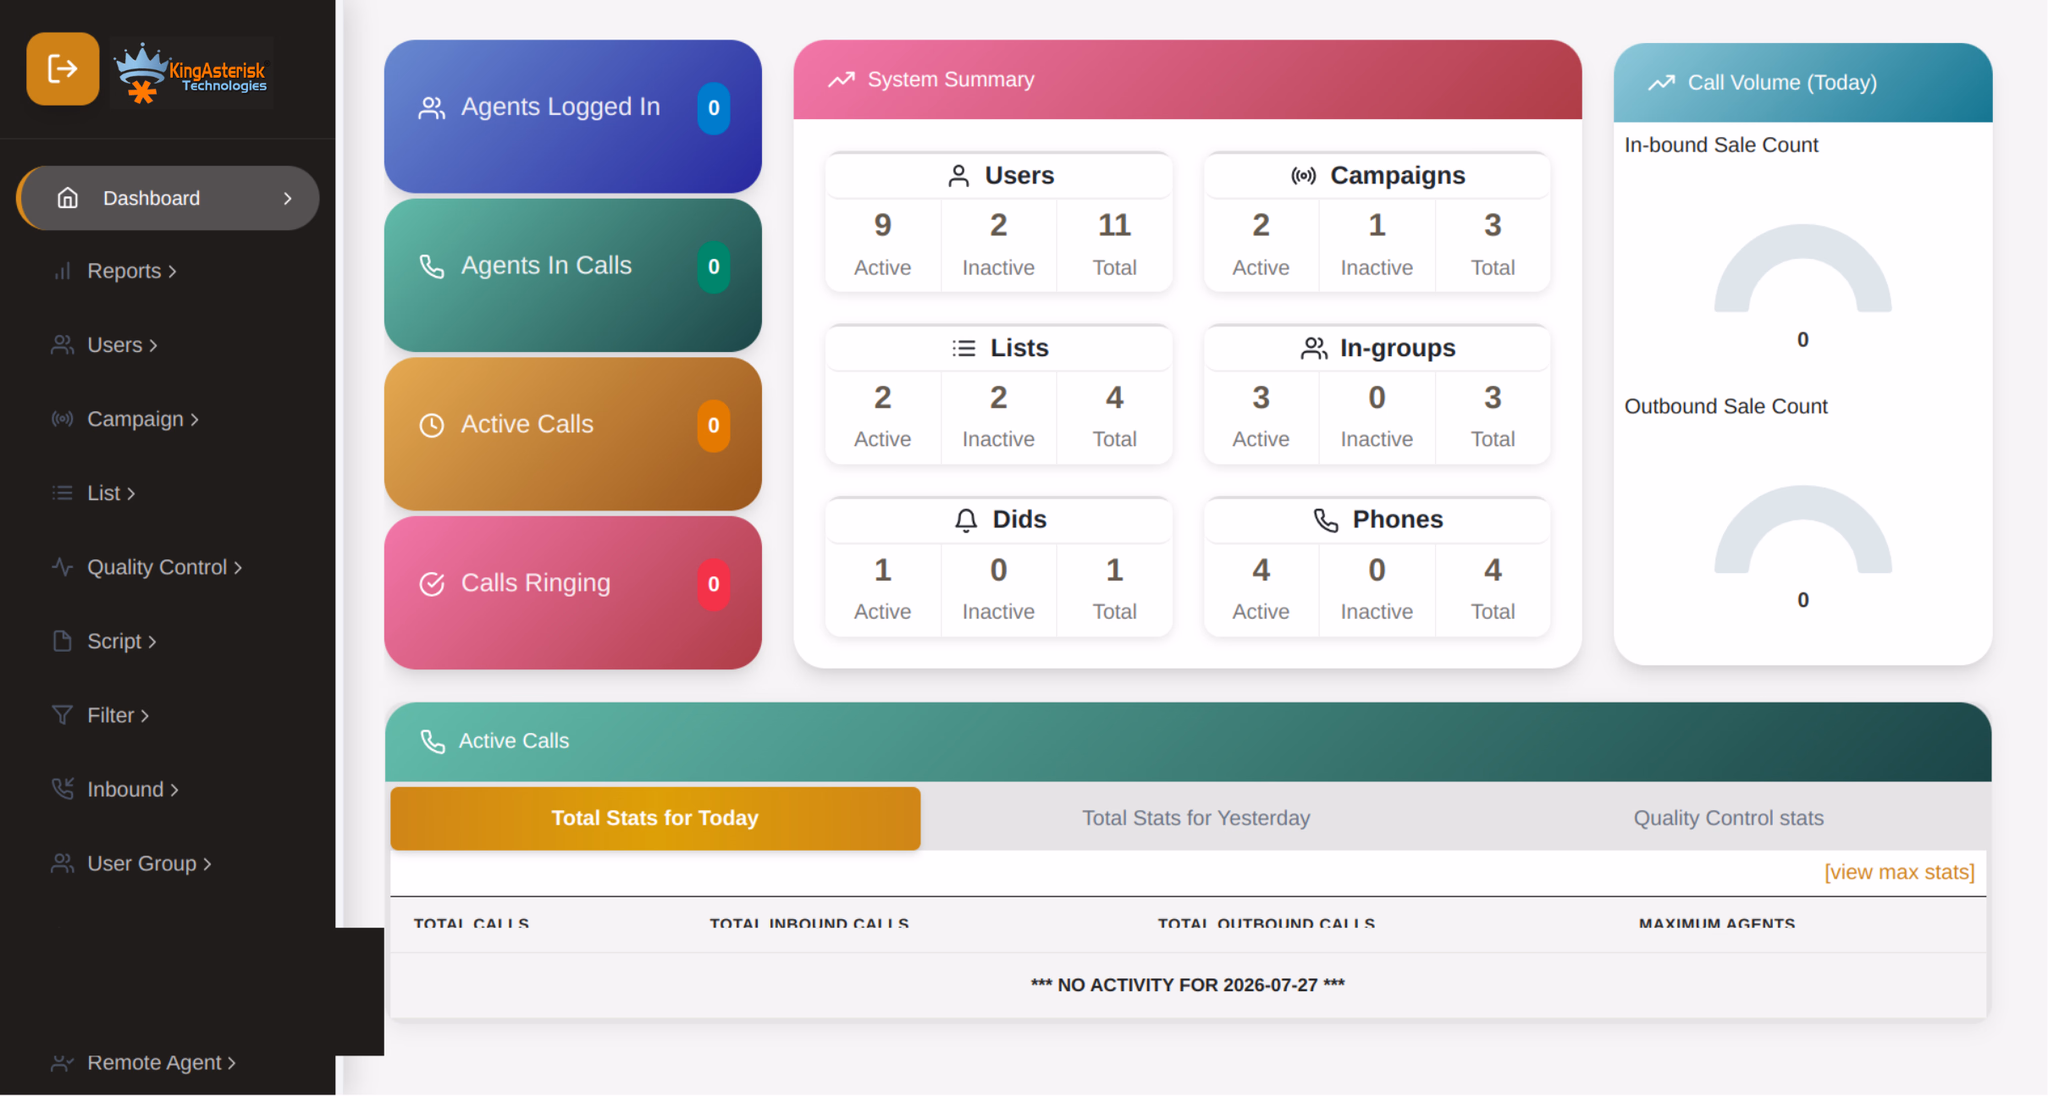Click the Inbound phone icon
Image resolution: width=2048 pixels, height=1096 pixels.
point(62,789)
